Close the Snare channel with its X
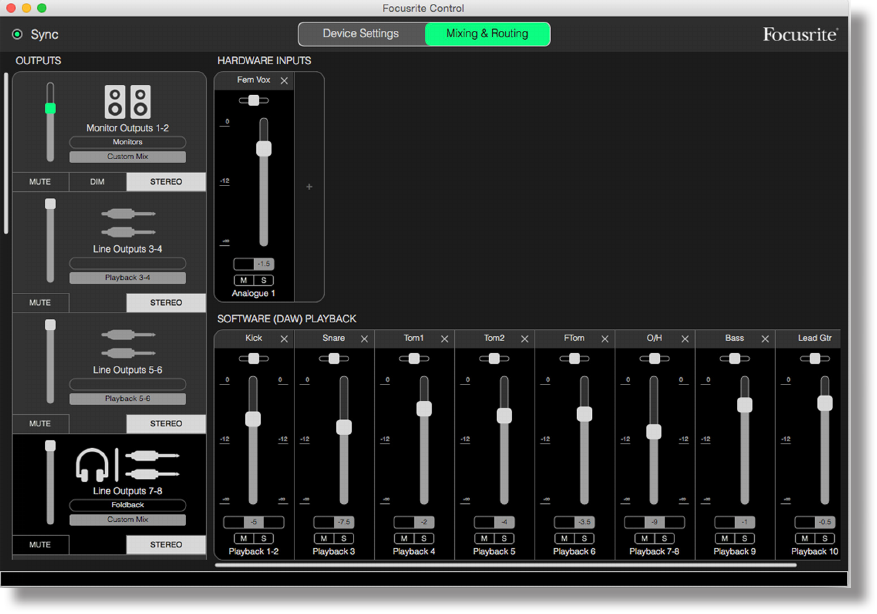877x614 pixels. [364, 339]
